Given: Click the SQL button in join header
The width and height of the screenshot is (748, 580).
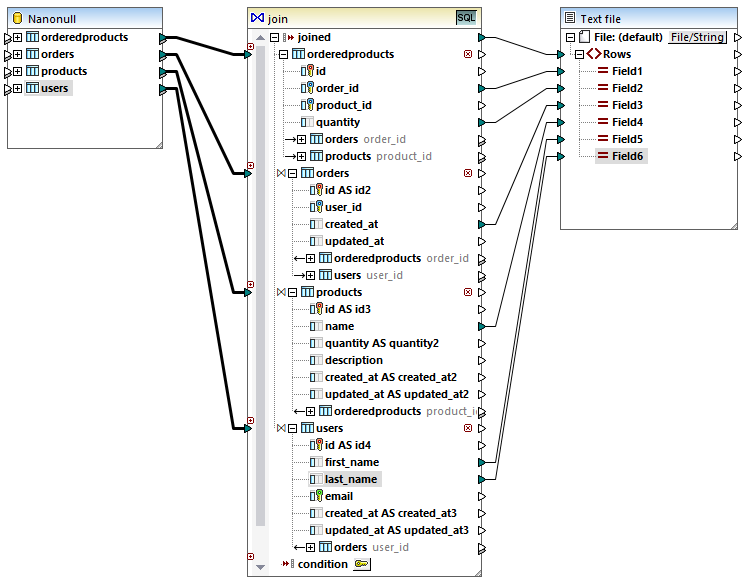Looking at the screenshot, I should click(466, 18).
